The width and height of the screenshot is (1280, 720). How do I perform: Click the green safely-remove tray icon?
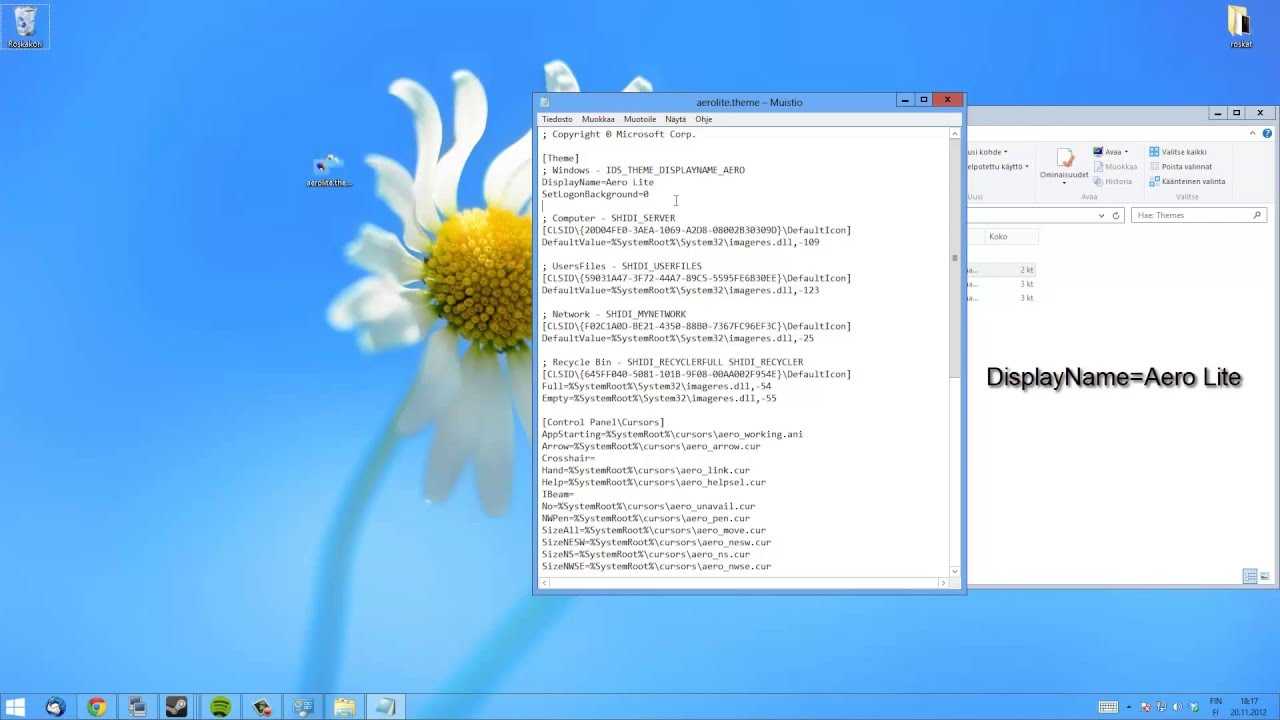point(1192,707)
